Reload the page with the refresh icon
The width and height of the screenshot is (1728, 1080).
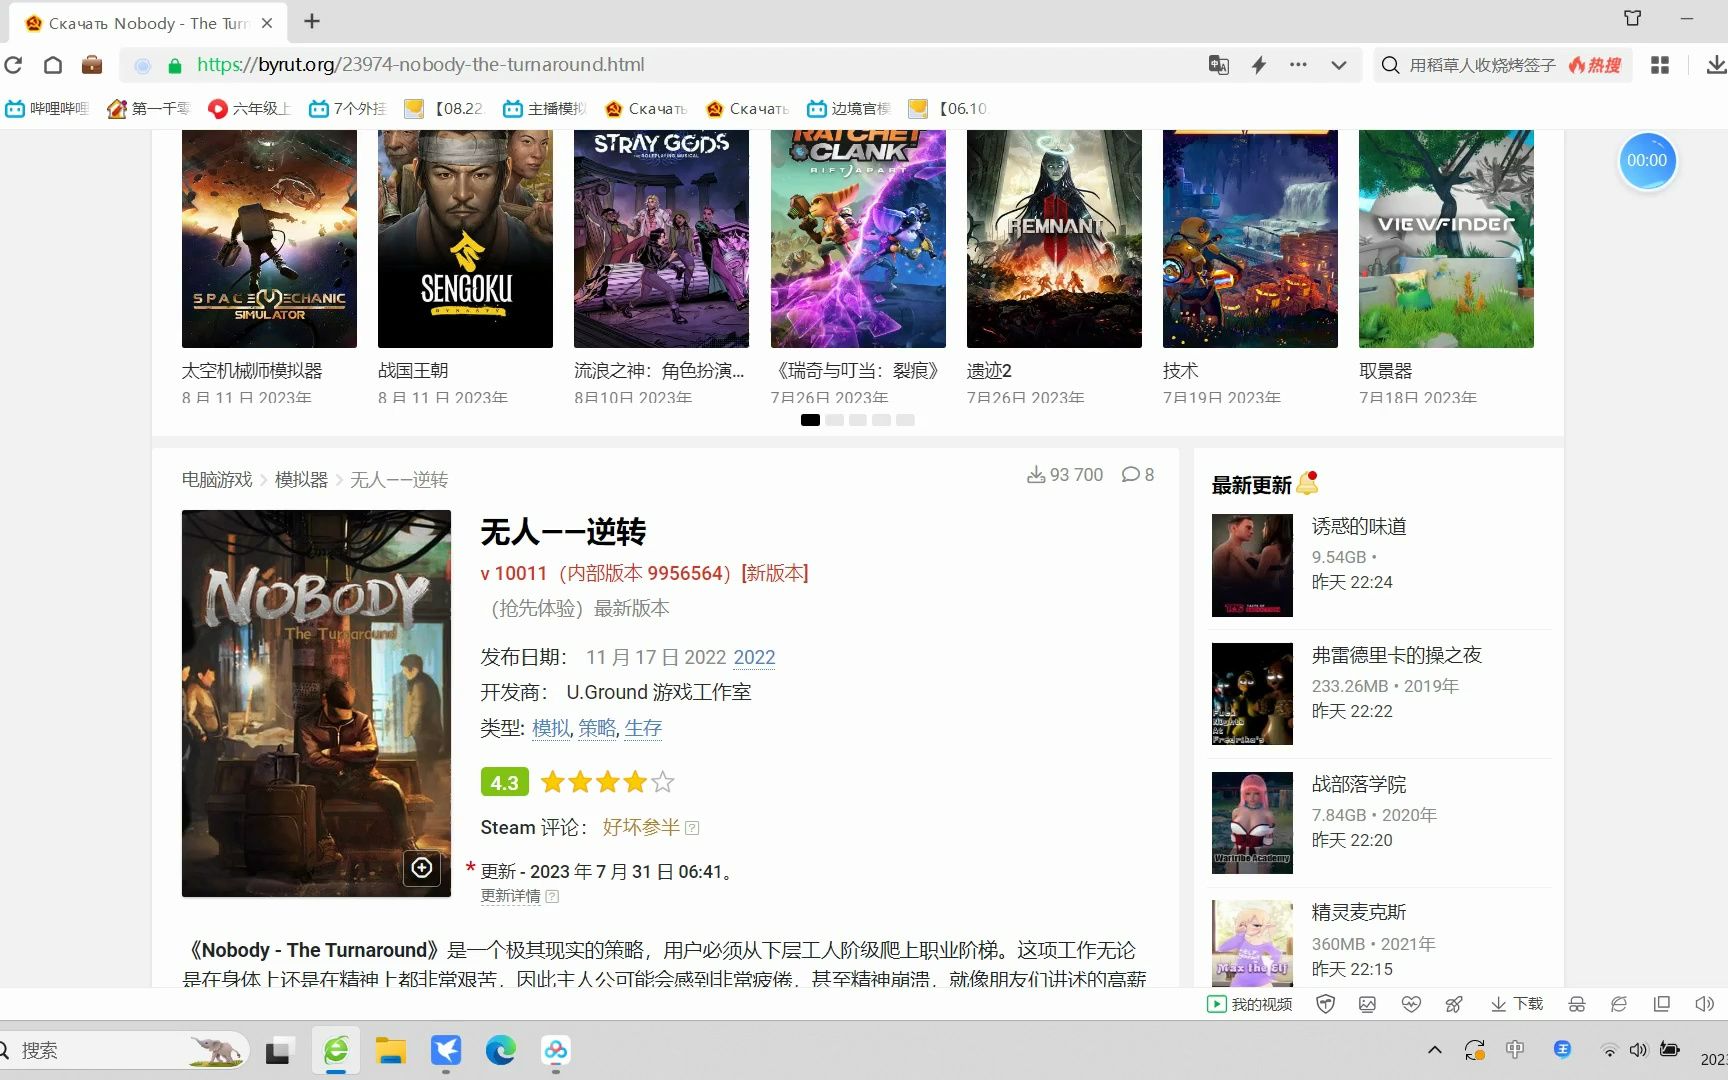tap(13, 65)
